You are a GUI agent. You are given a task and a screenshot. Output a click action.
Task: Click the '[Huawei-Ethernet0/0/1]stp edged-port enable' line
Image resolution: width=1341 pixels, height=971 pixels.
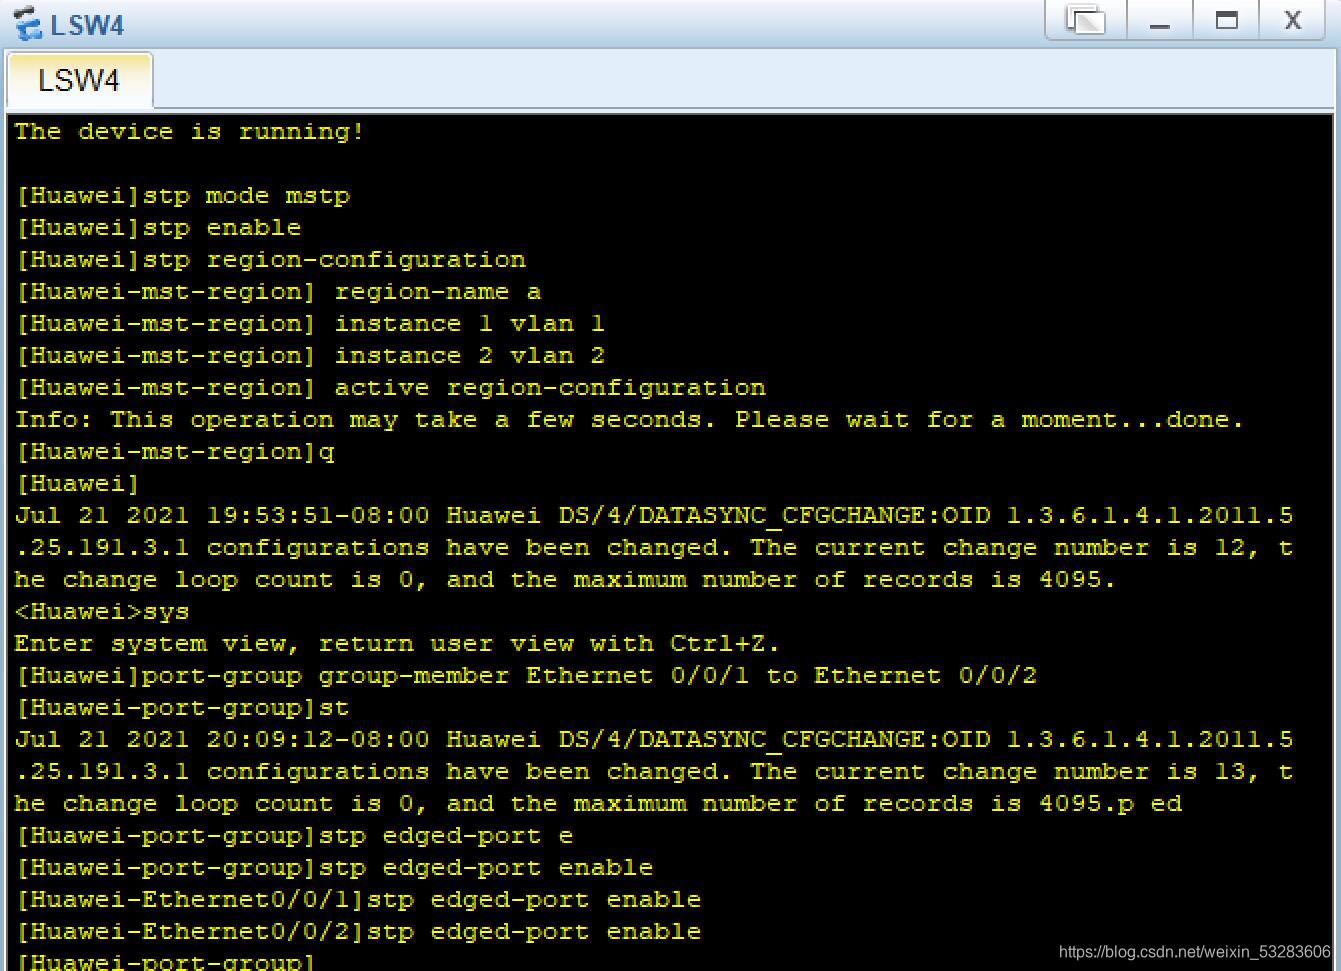(x=359, y=900)
